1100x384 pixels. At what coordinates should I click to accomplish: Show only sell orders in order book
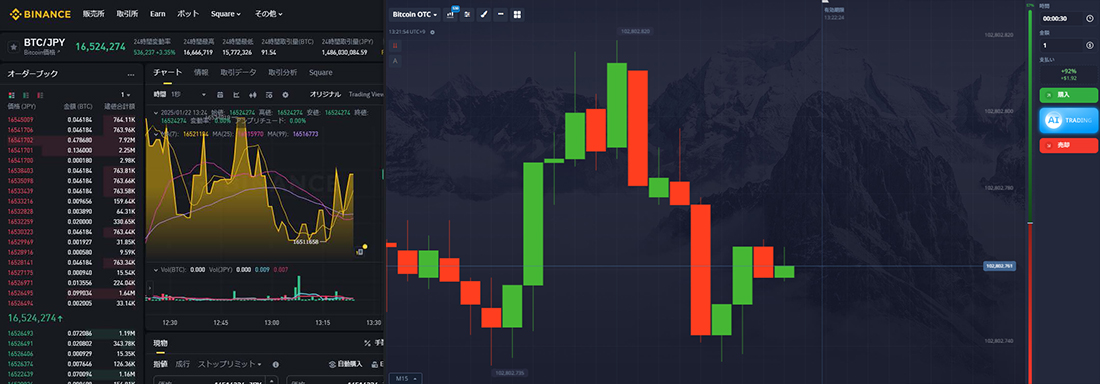click(x=41, y=95)
